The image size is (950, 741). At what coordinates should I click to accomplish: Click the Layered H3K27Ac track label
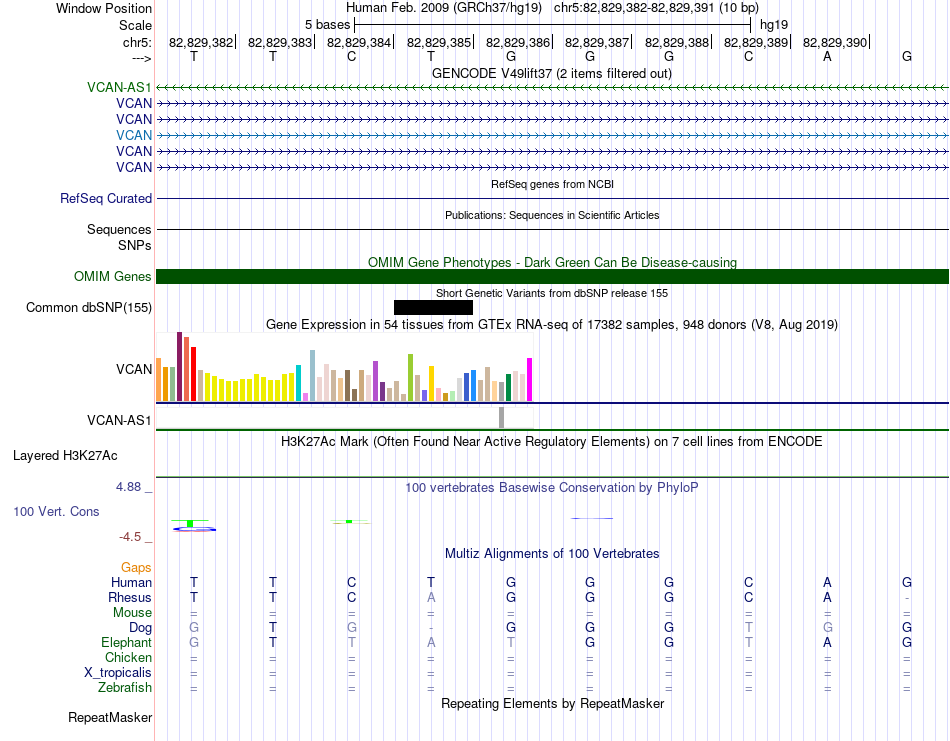(65, 455)
